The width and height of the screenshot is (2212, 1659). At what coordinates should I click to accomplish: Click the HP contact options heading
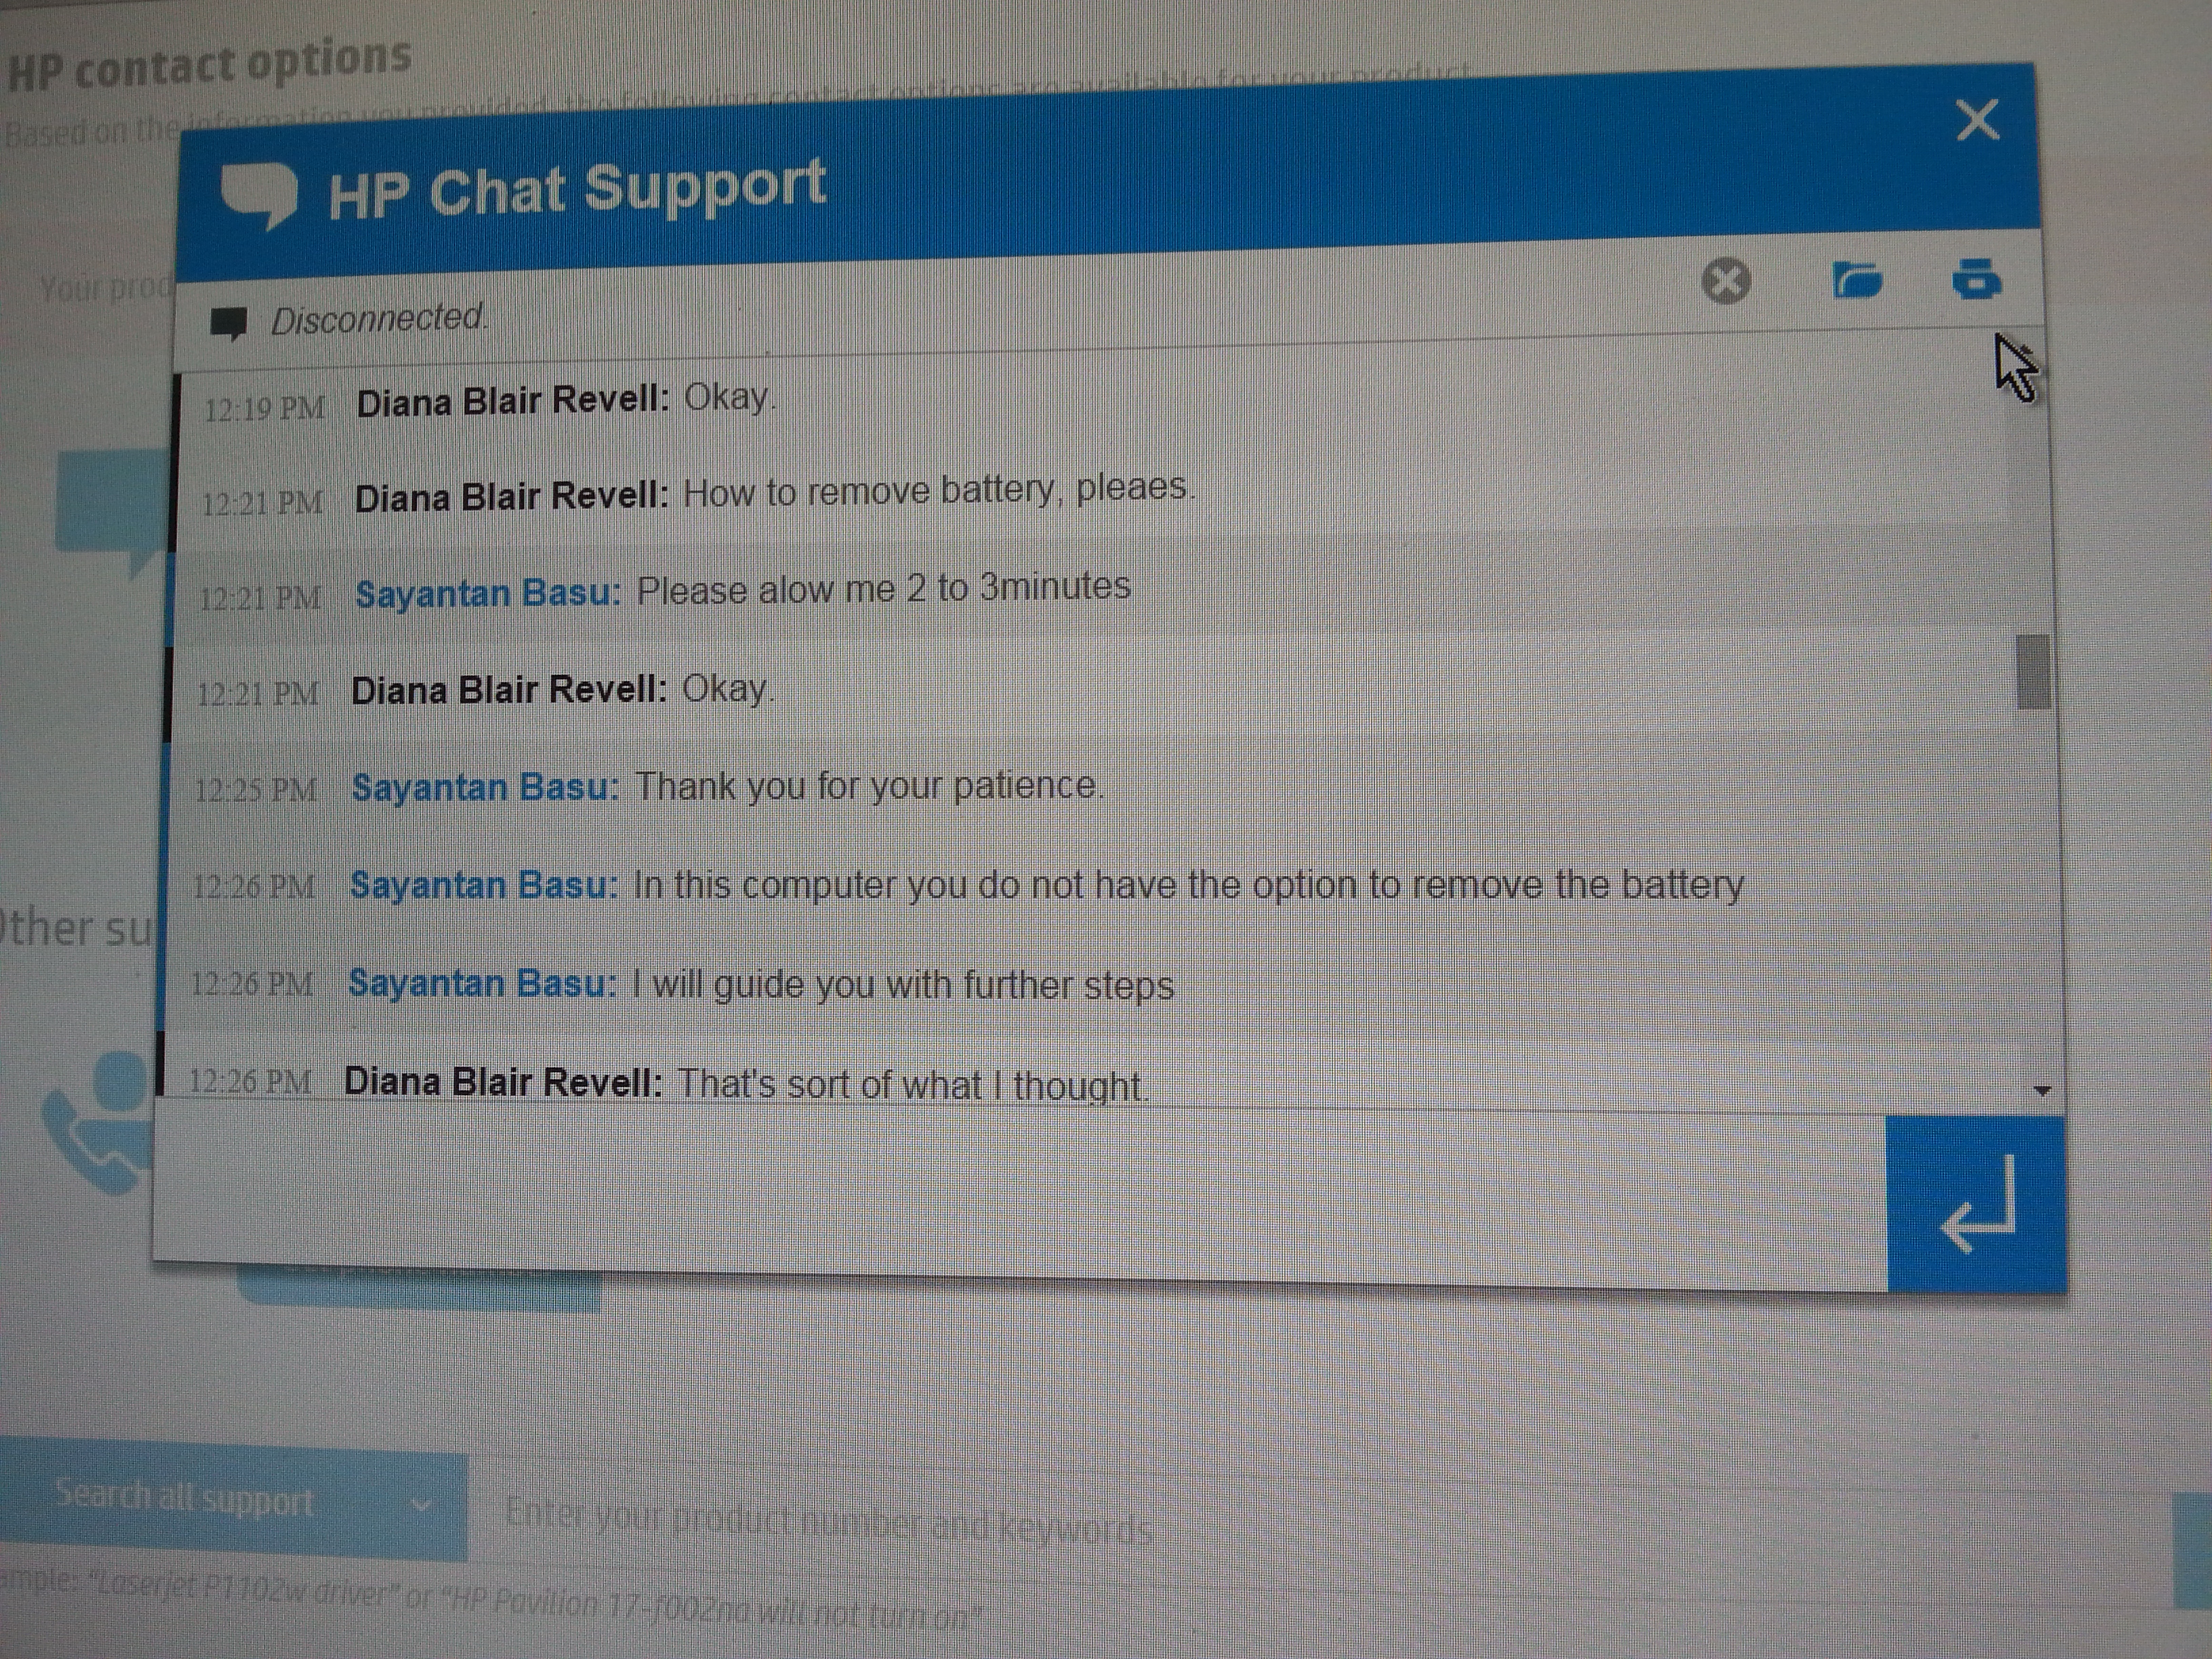209,64
